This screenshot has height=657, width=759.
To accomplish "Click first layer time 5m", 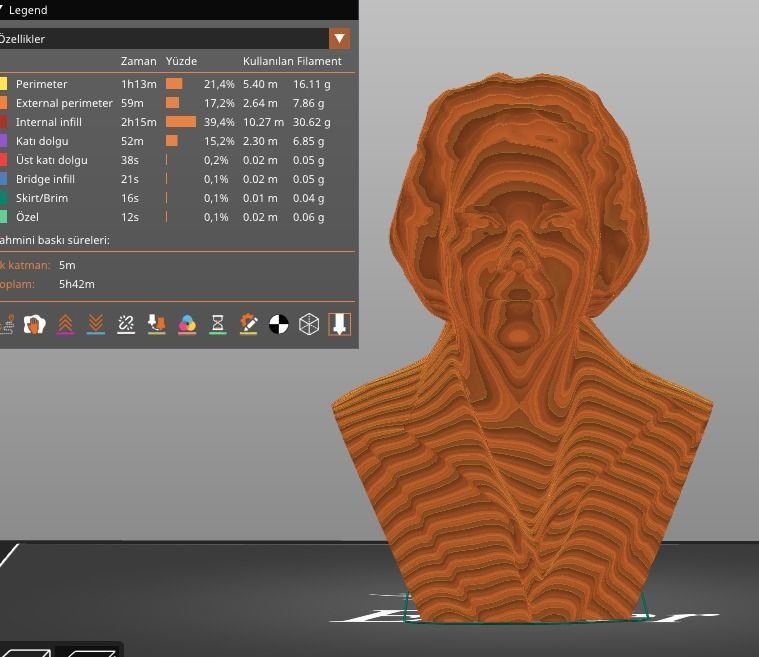I will click(x=67, y=265).
